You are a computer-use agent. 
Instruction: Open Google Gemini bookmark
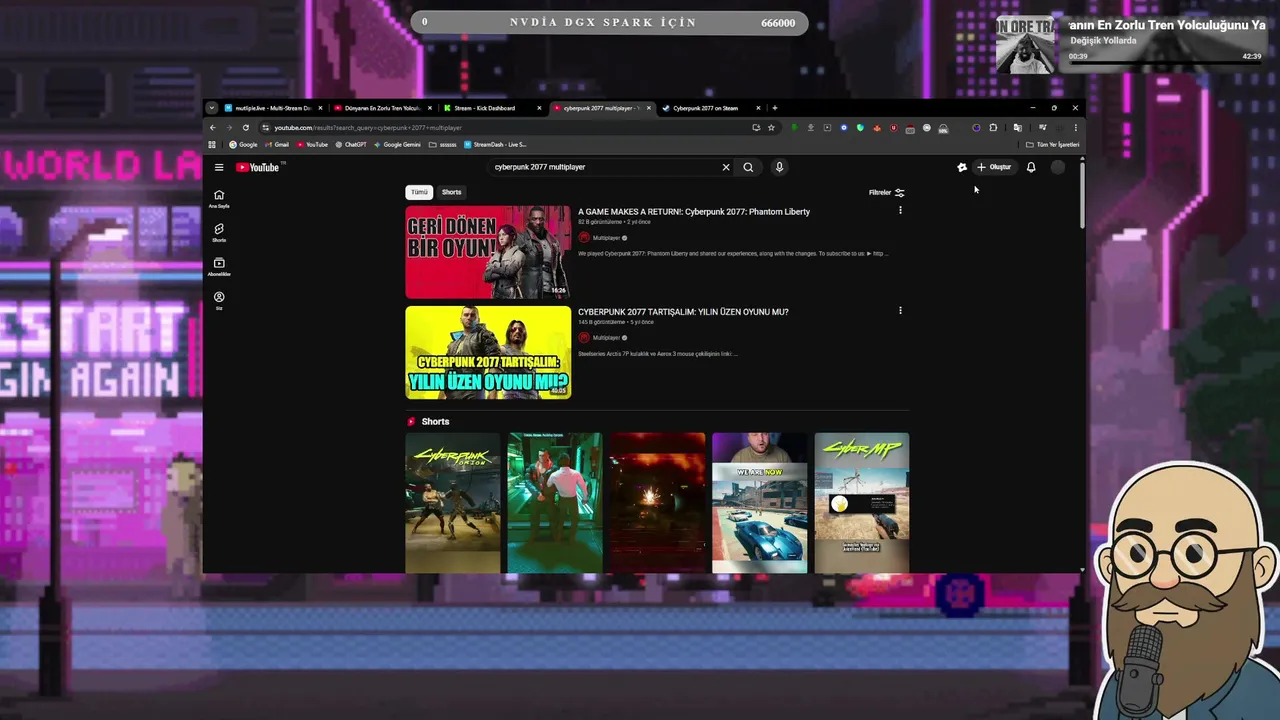397,145
